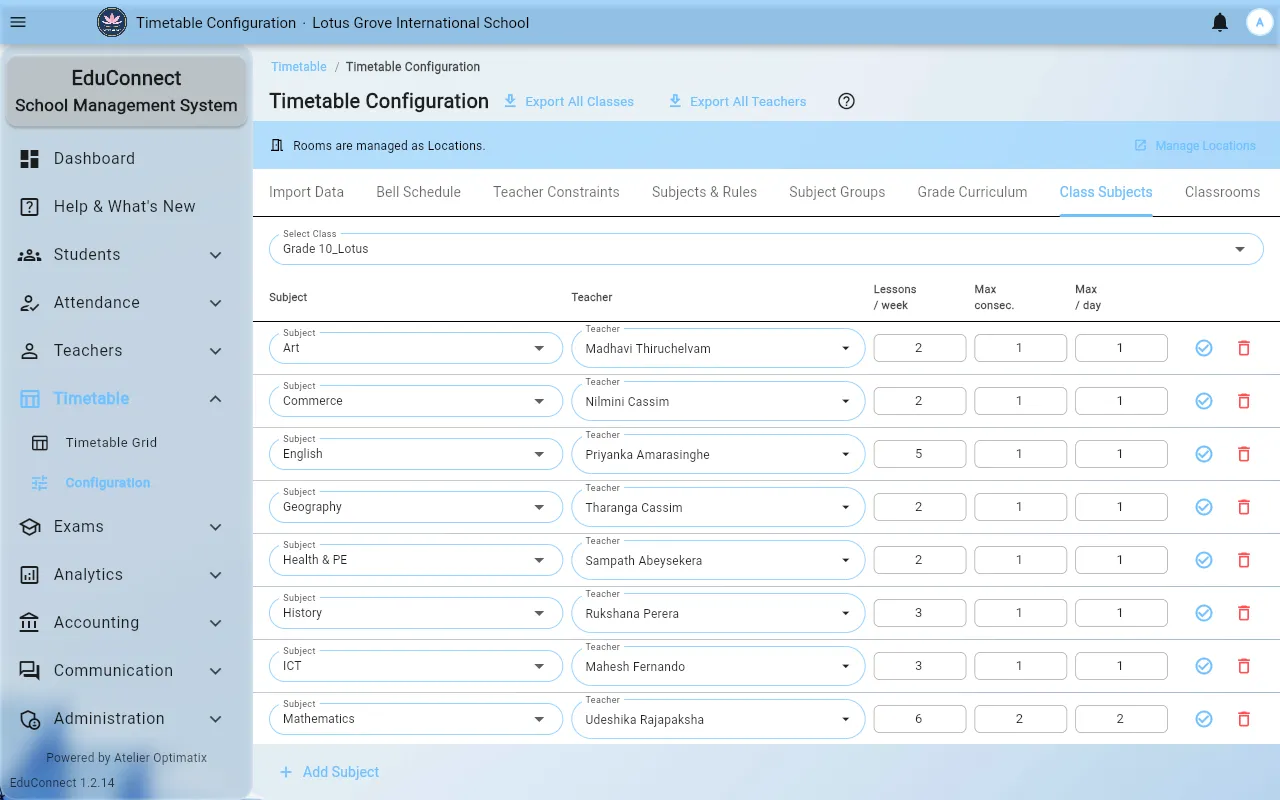The height and width of the screenshot is (800, 1280).
Task: Delete the Health & PE row
Action: tap(1244, 560)
